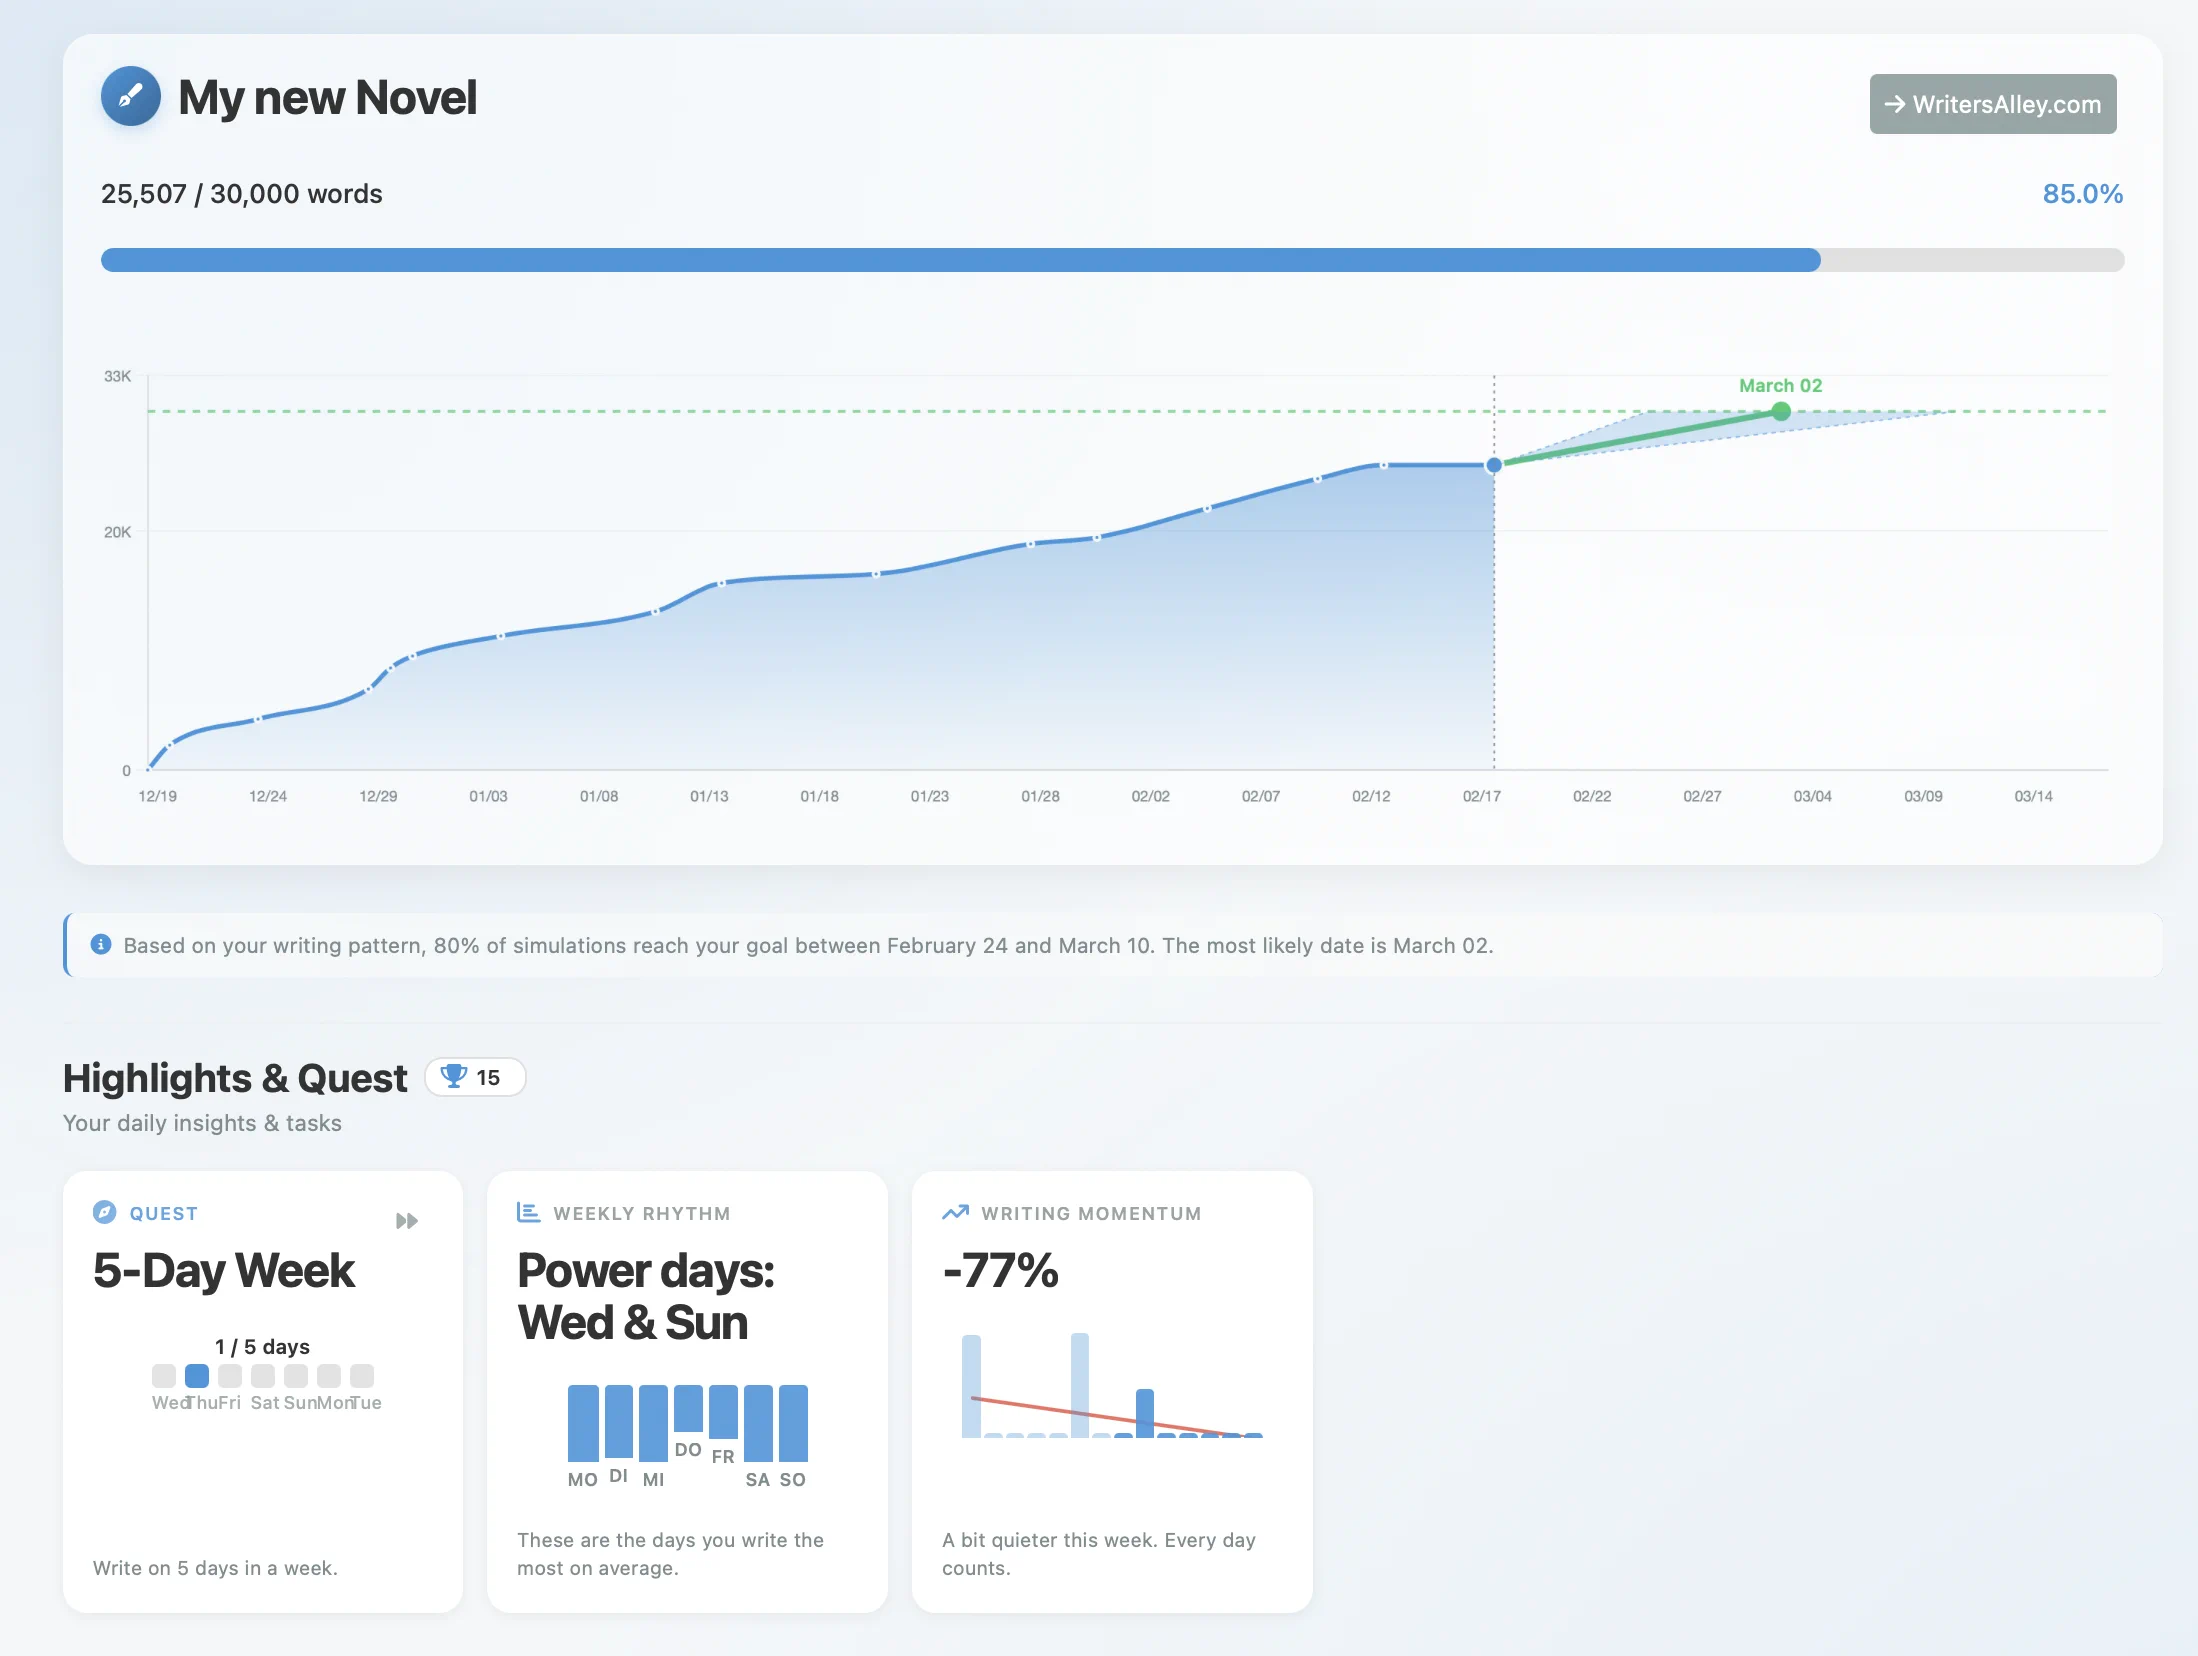Select the Quest compass icon
Image resolution: width=2198 pixels, height=1656 pixels.
pyautogui.click(x=106, y=1213)
